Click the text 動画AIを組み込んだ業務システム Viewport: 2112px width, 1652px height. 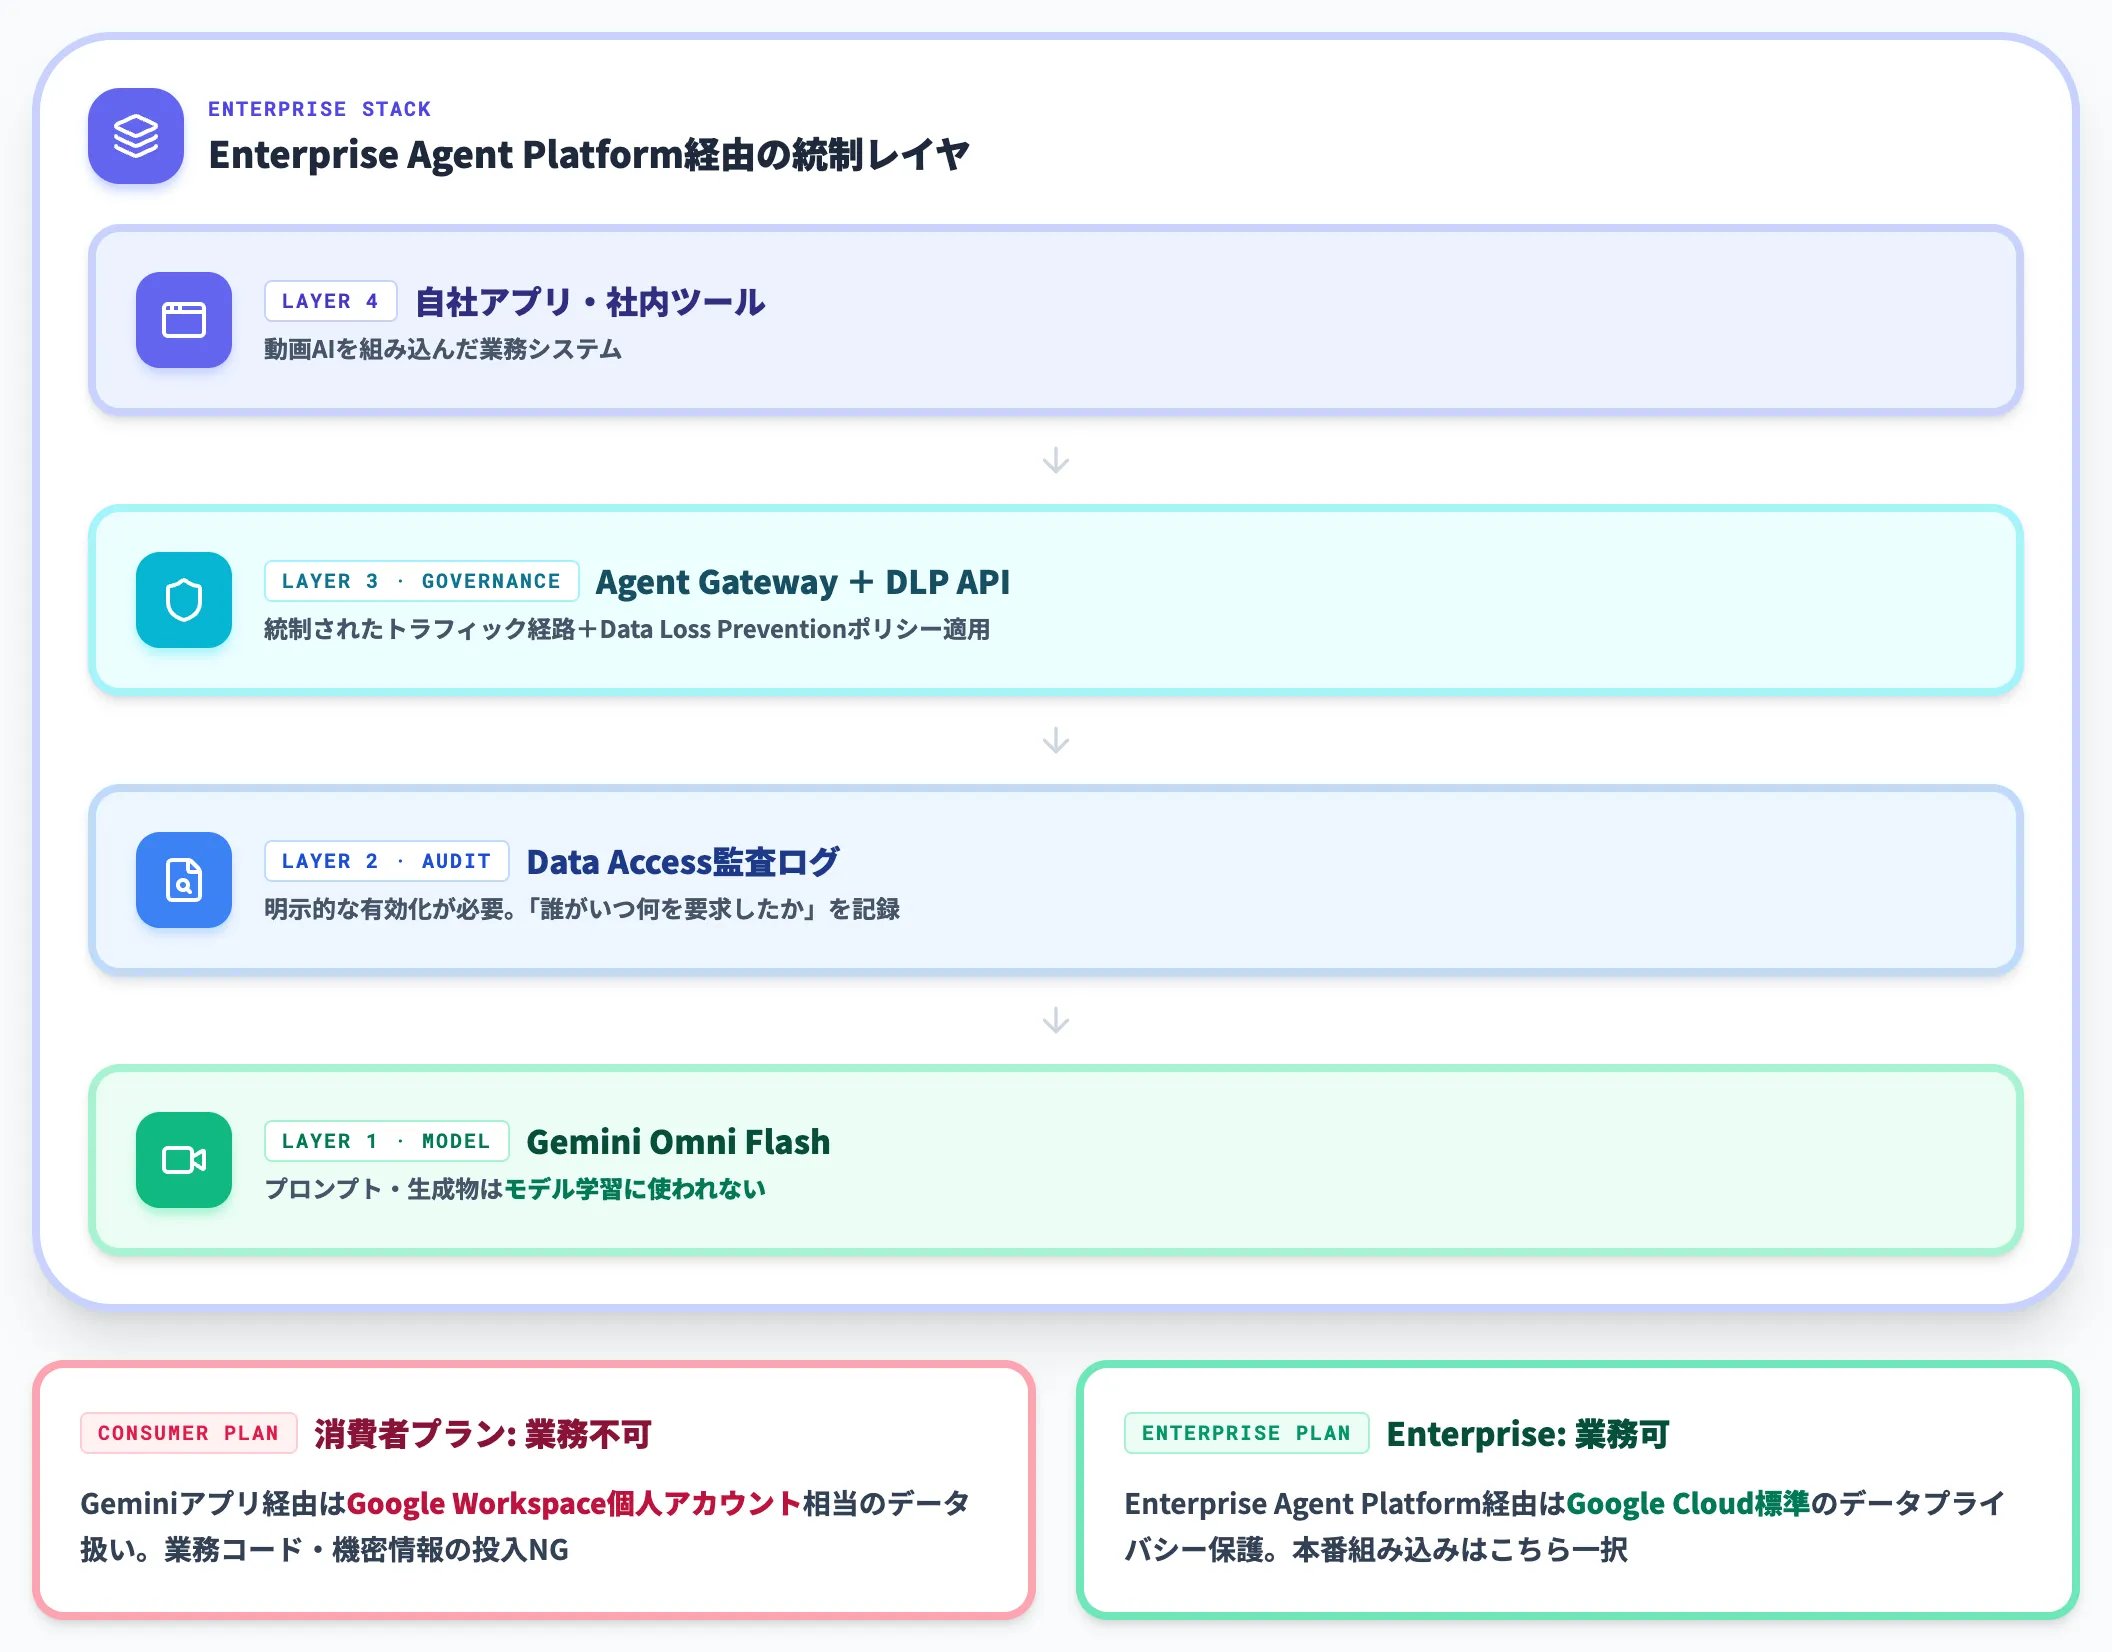pyautogui.click(x=443, y=349)
